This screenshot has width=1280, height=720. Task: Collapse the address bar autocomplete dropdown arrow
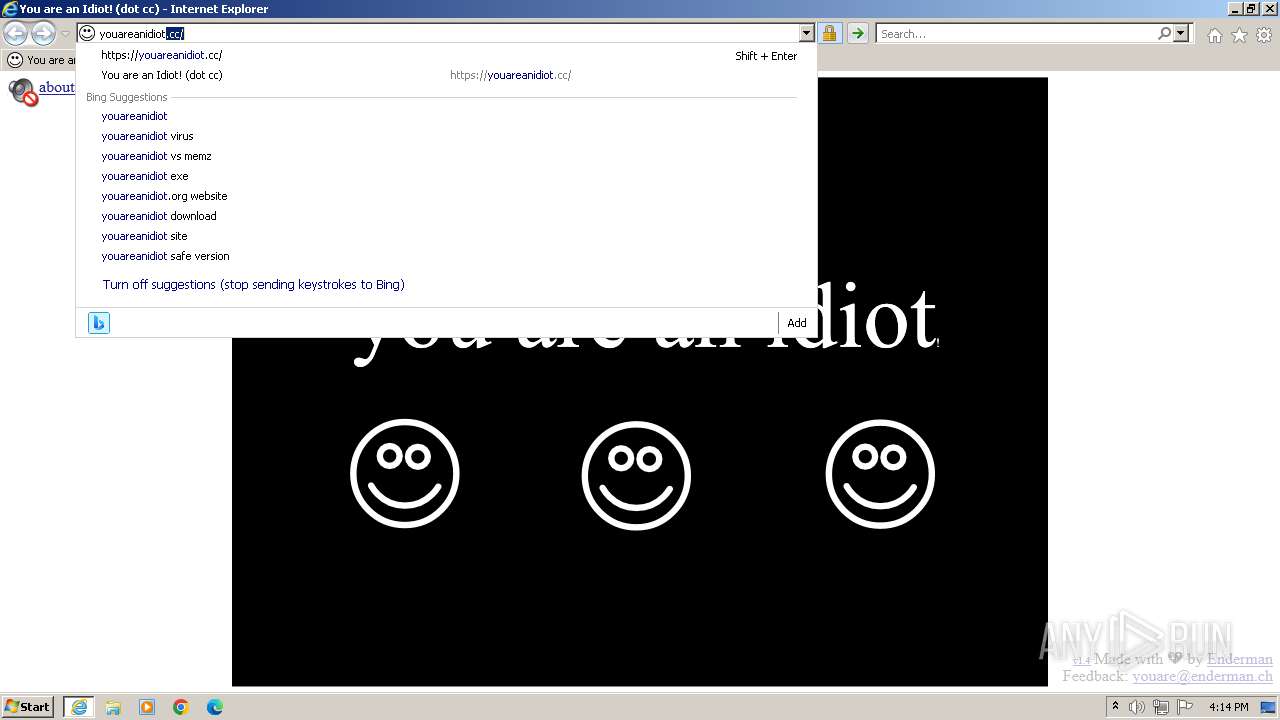[x=807, y=34]
